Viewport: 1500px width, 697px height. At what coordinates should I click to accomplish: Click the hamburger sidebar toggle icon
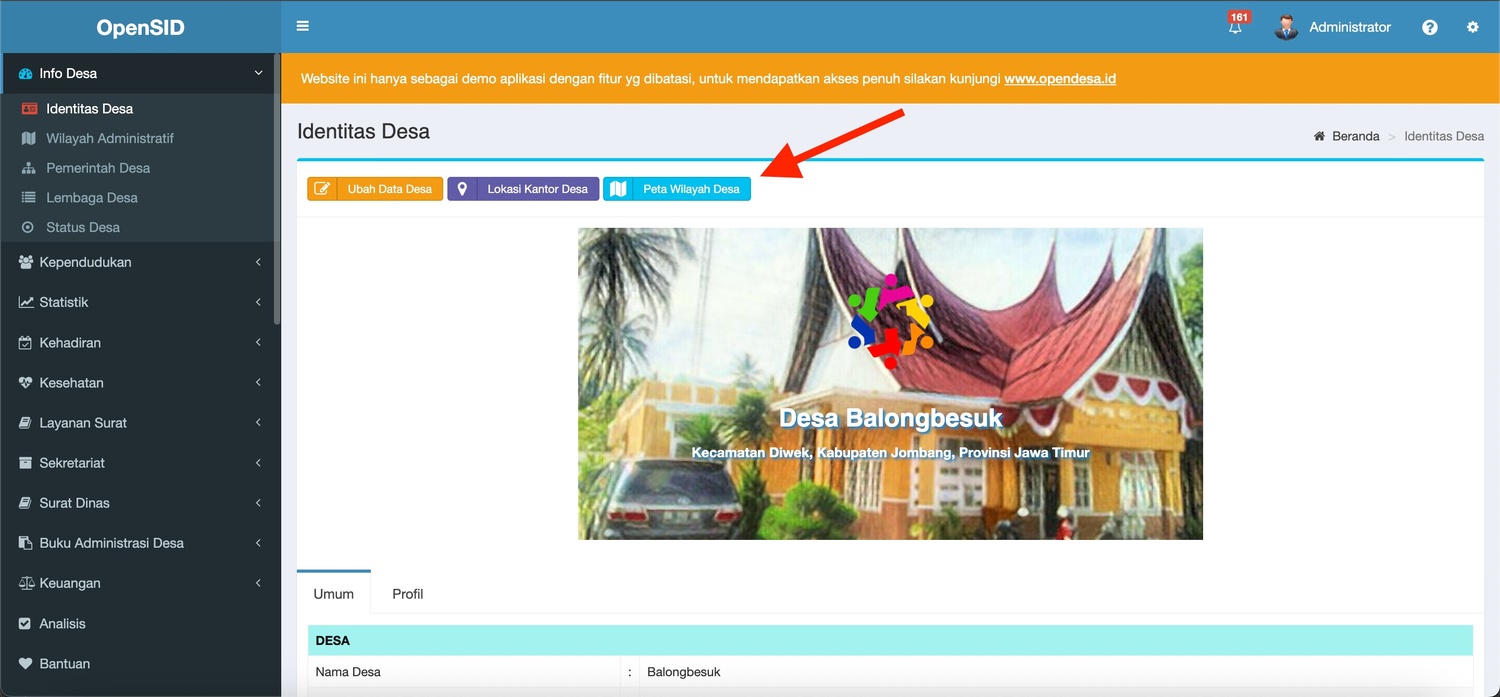tap(303, 26)
